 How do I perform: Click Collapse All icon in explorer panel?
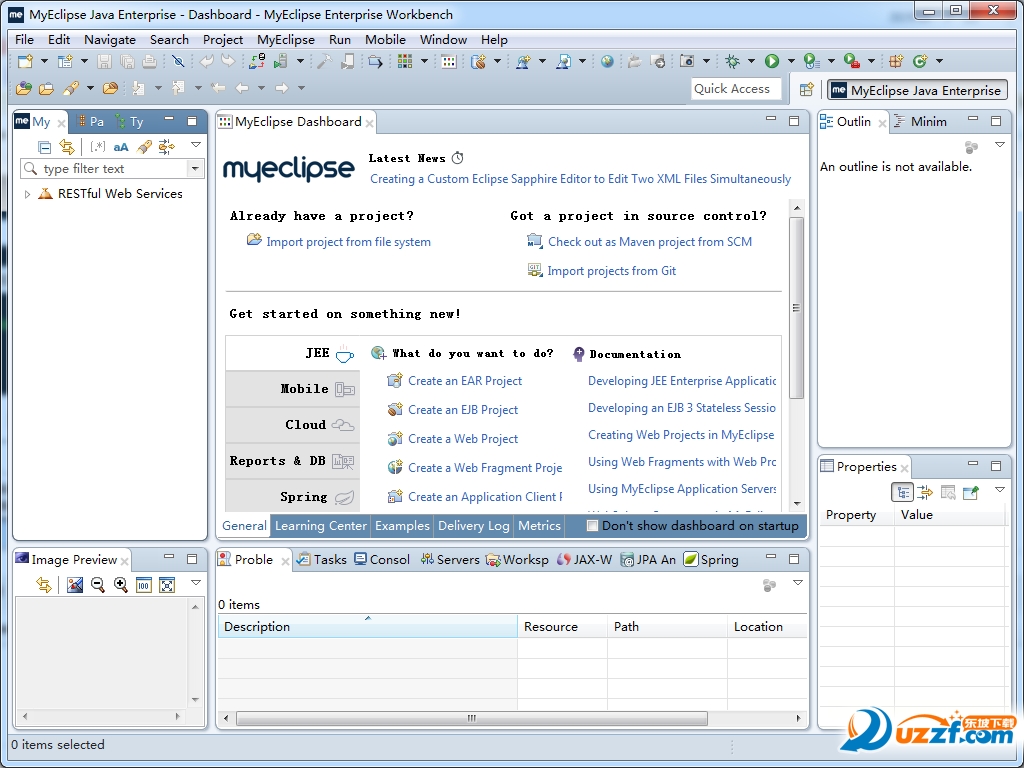(x=44, y=147)
